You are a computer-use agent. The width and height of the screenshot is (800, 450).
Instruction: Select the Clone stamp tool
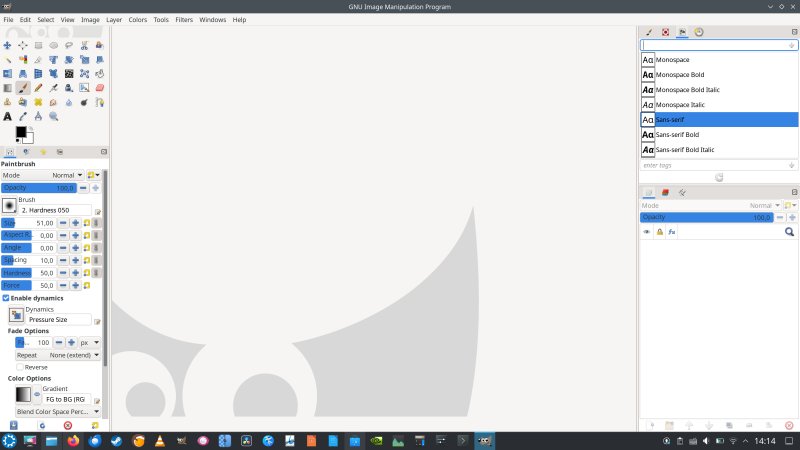tap(7, 103)
